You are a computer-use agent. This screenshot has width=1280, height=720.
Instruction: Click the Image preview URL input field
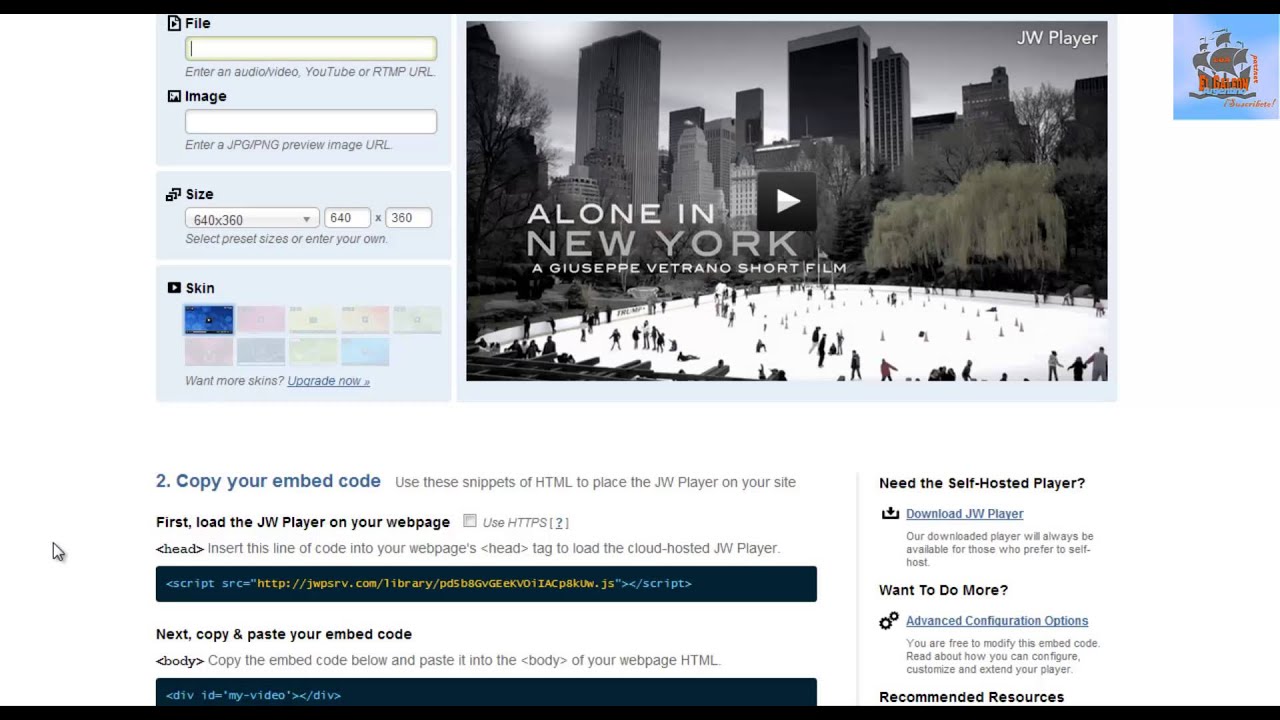click(311, 122)
